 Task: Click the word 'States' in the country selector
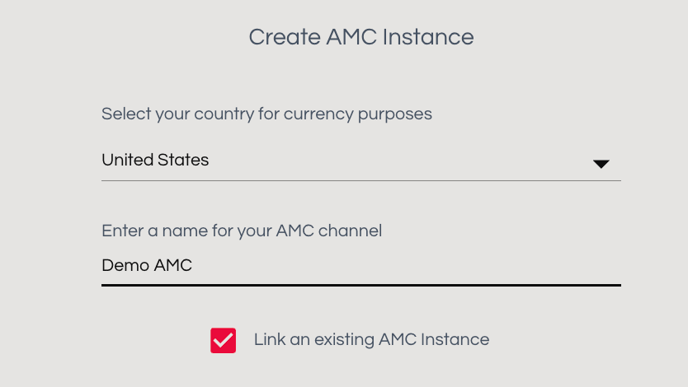coord(183,160)
